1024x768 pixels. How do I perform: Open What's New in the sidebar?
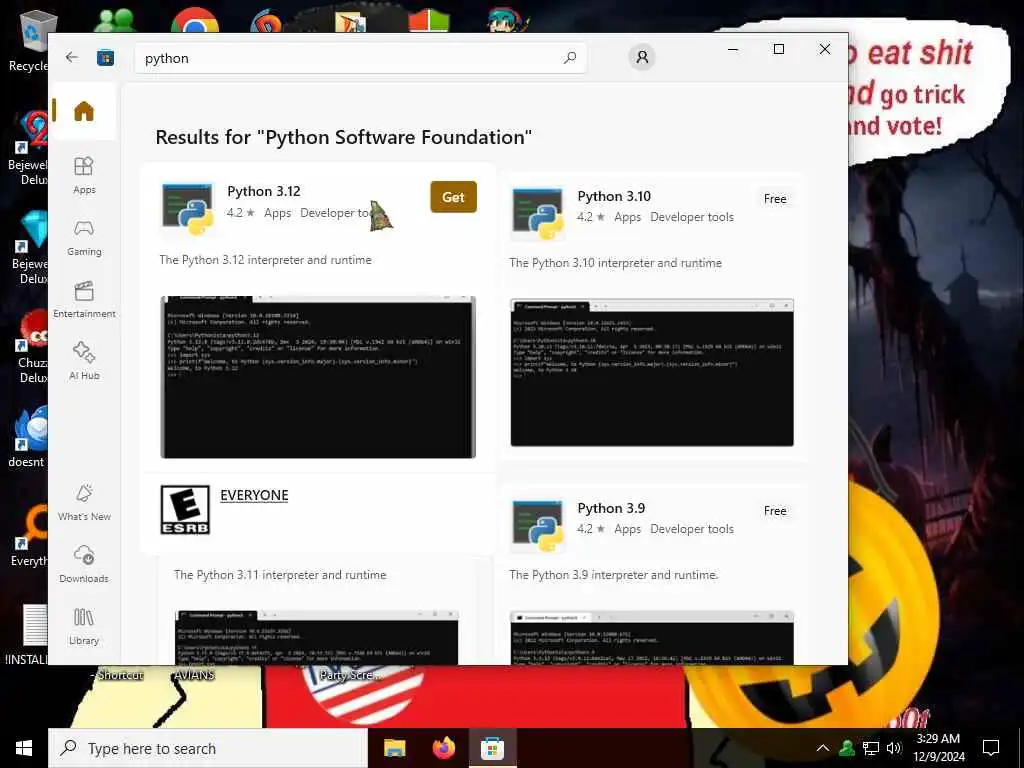tap(84, 502)
